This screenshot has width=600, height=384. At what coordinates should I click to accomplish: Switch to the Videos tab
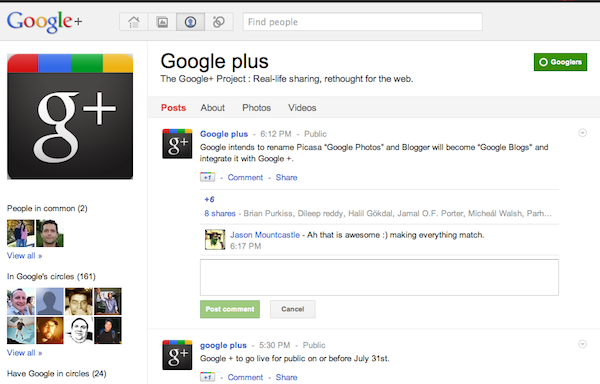[302, 108]
